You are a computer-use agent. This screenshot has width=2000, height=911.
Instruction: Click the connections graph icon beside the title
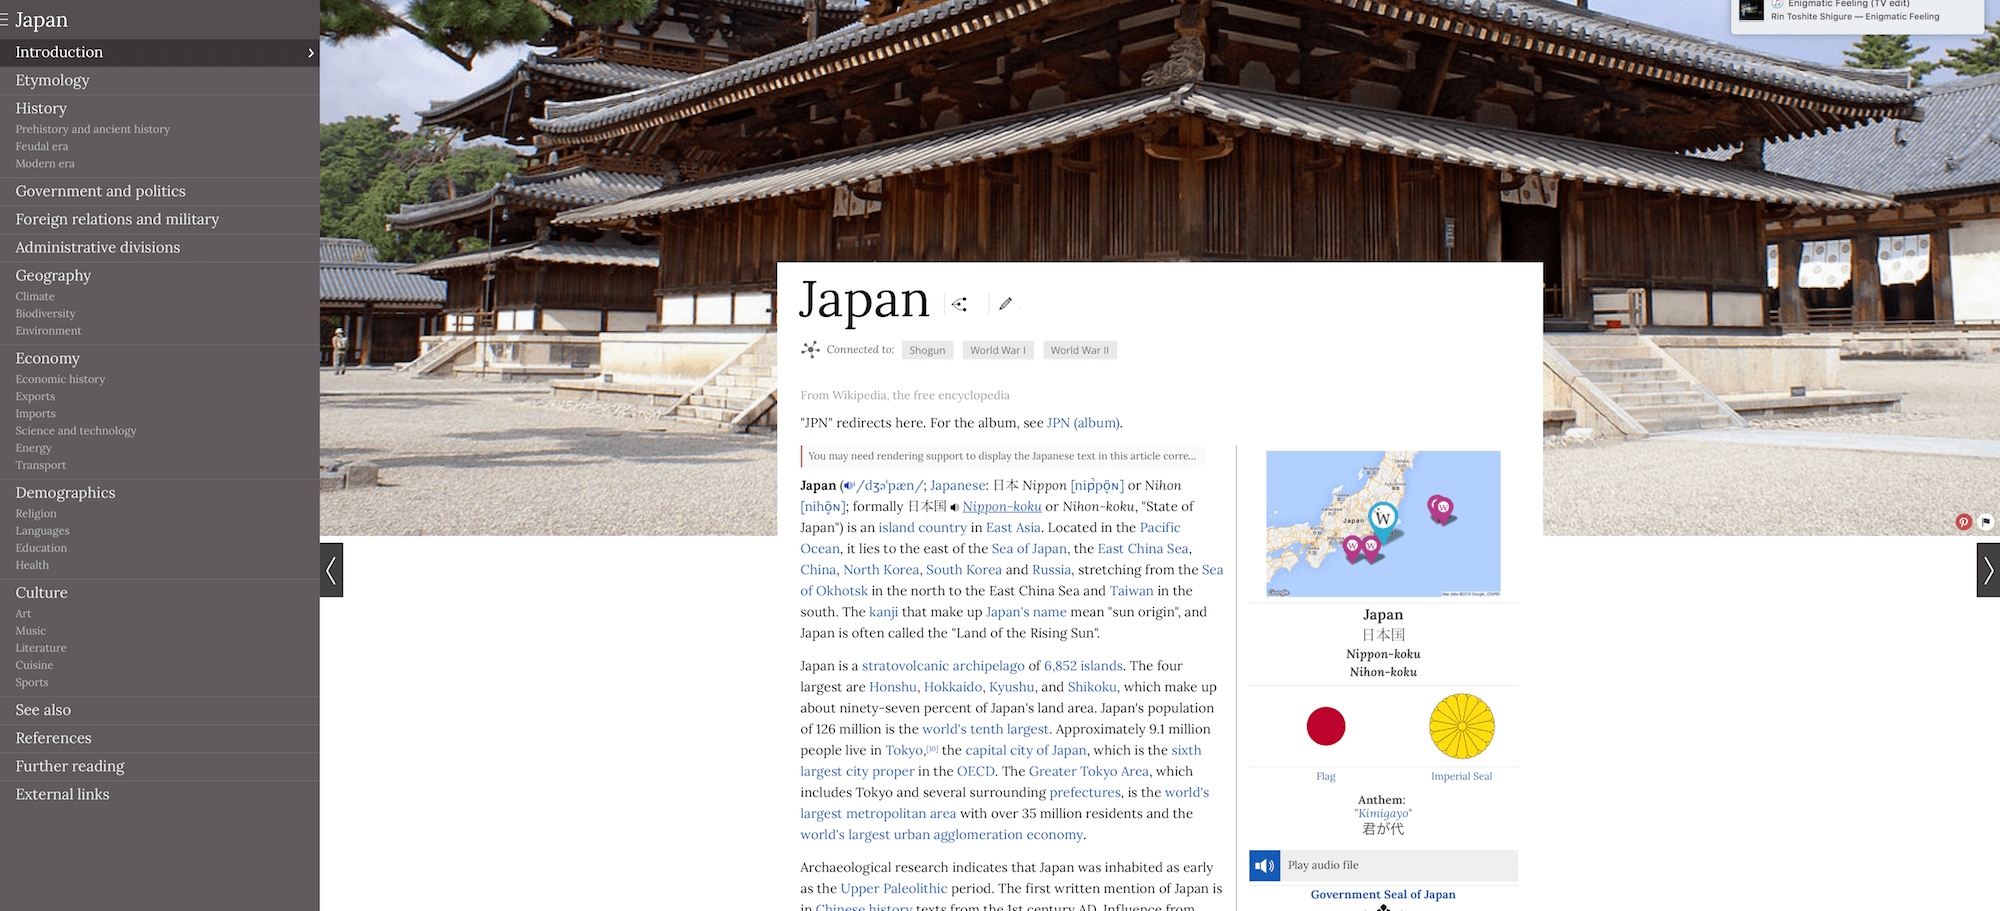(x=959, y=303)
